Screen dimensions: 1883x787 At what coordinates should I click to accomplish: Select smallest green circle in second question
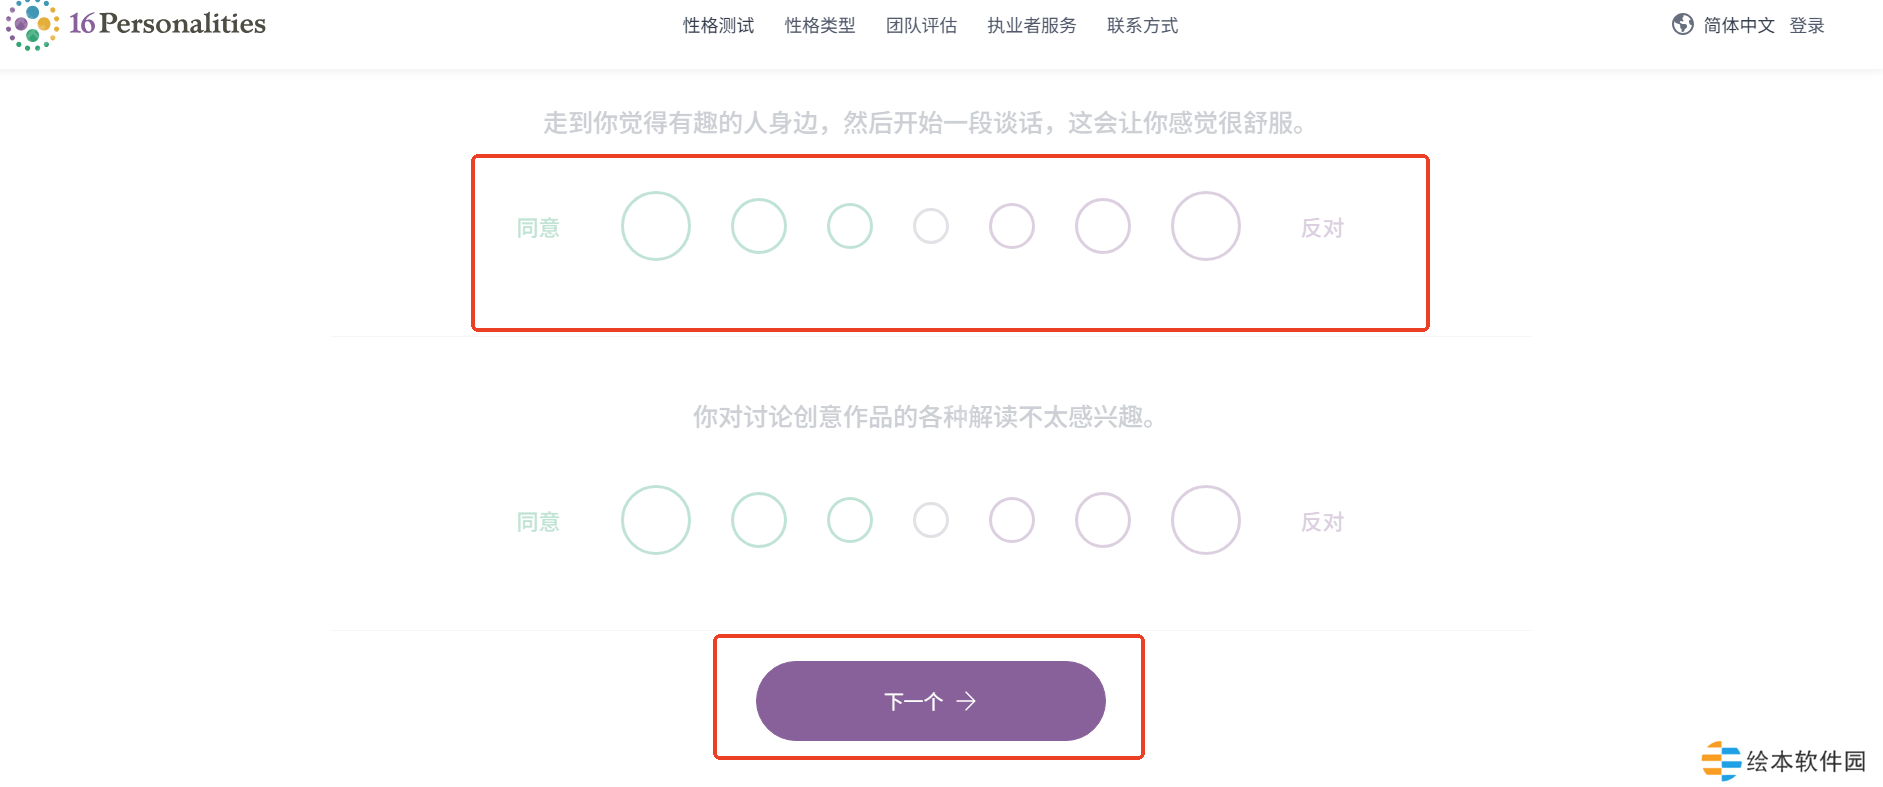[x=850, y=520]
